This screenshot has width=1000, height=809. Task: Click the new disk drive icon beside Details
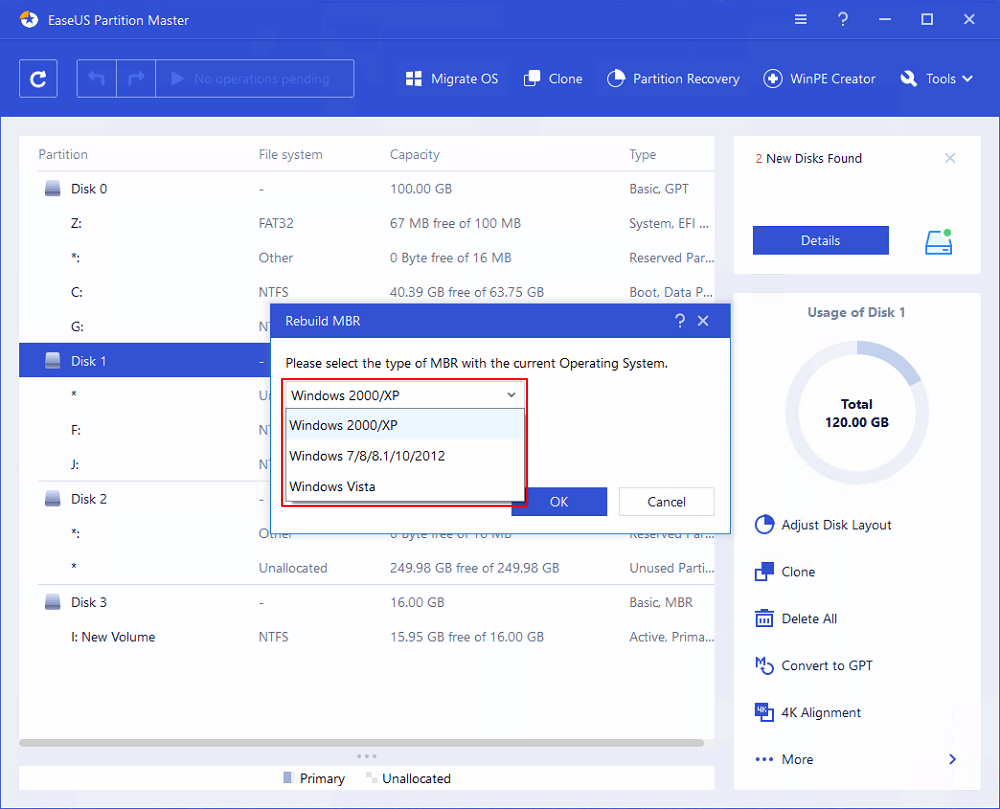pos(939,242)
